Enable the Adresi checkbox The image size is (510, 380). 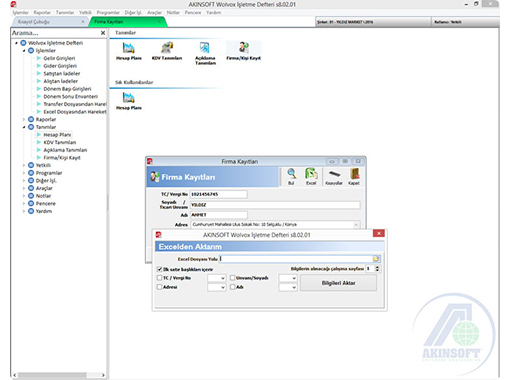pos(159,287)
